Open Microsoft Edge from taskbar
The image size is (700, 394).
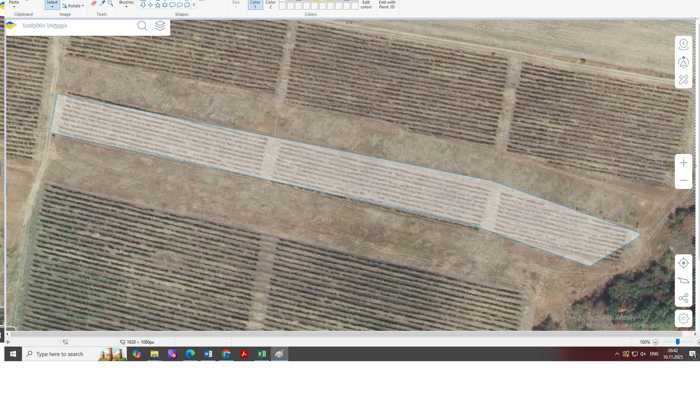click(x=190, y=354)
